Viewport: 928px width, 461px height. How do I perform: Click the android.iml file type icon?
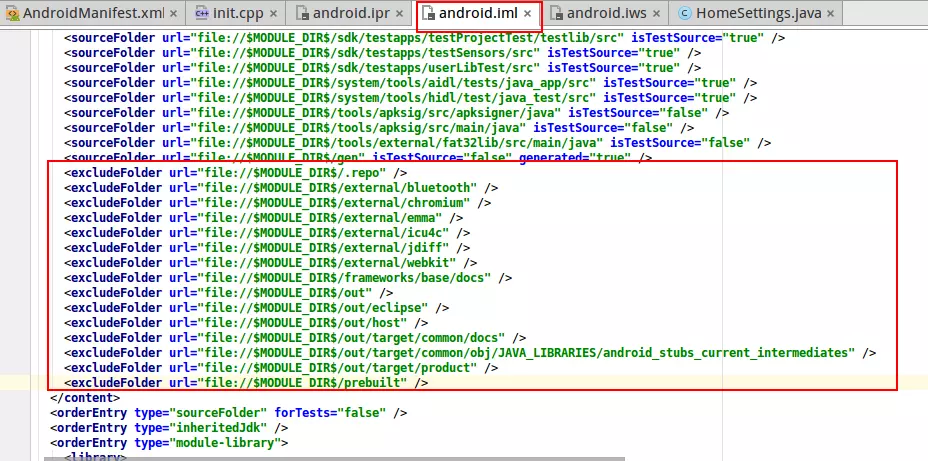pyautogui.click(x=428, y=14)
